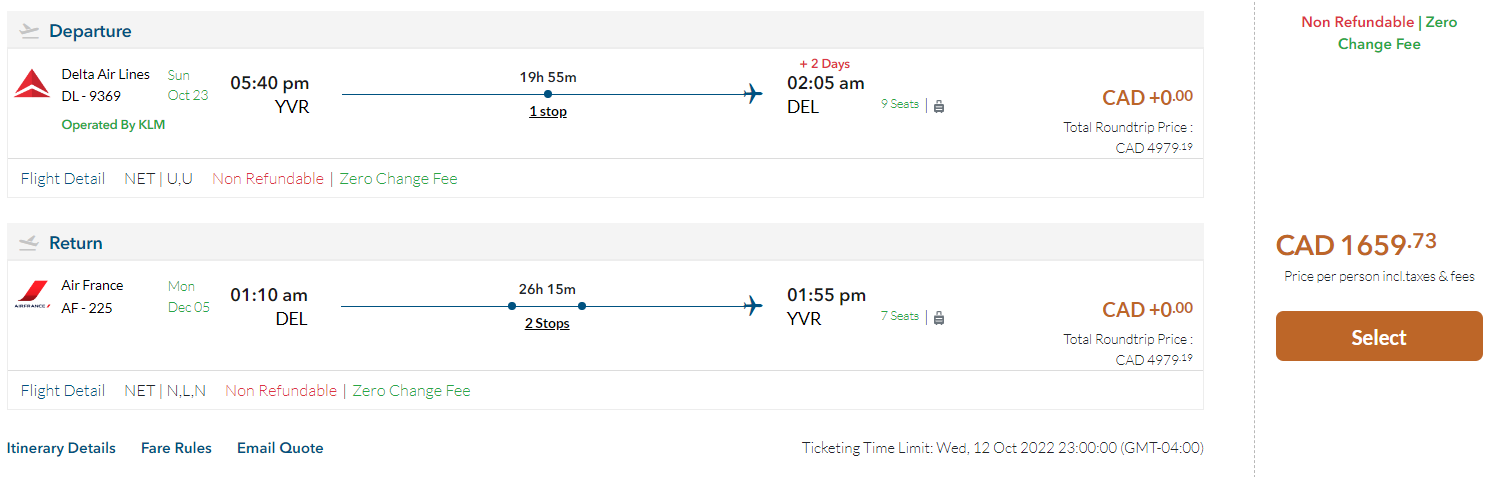
Task: Click the departure route airplane icon
Action: tap(753, 94)
